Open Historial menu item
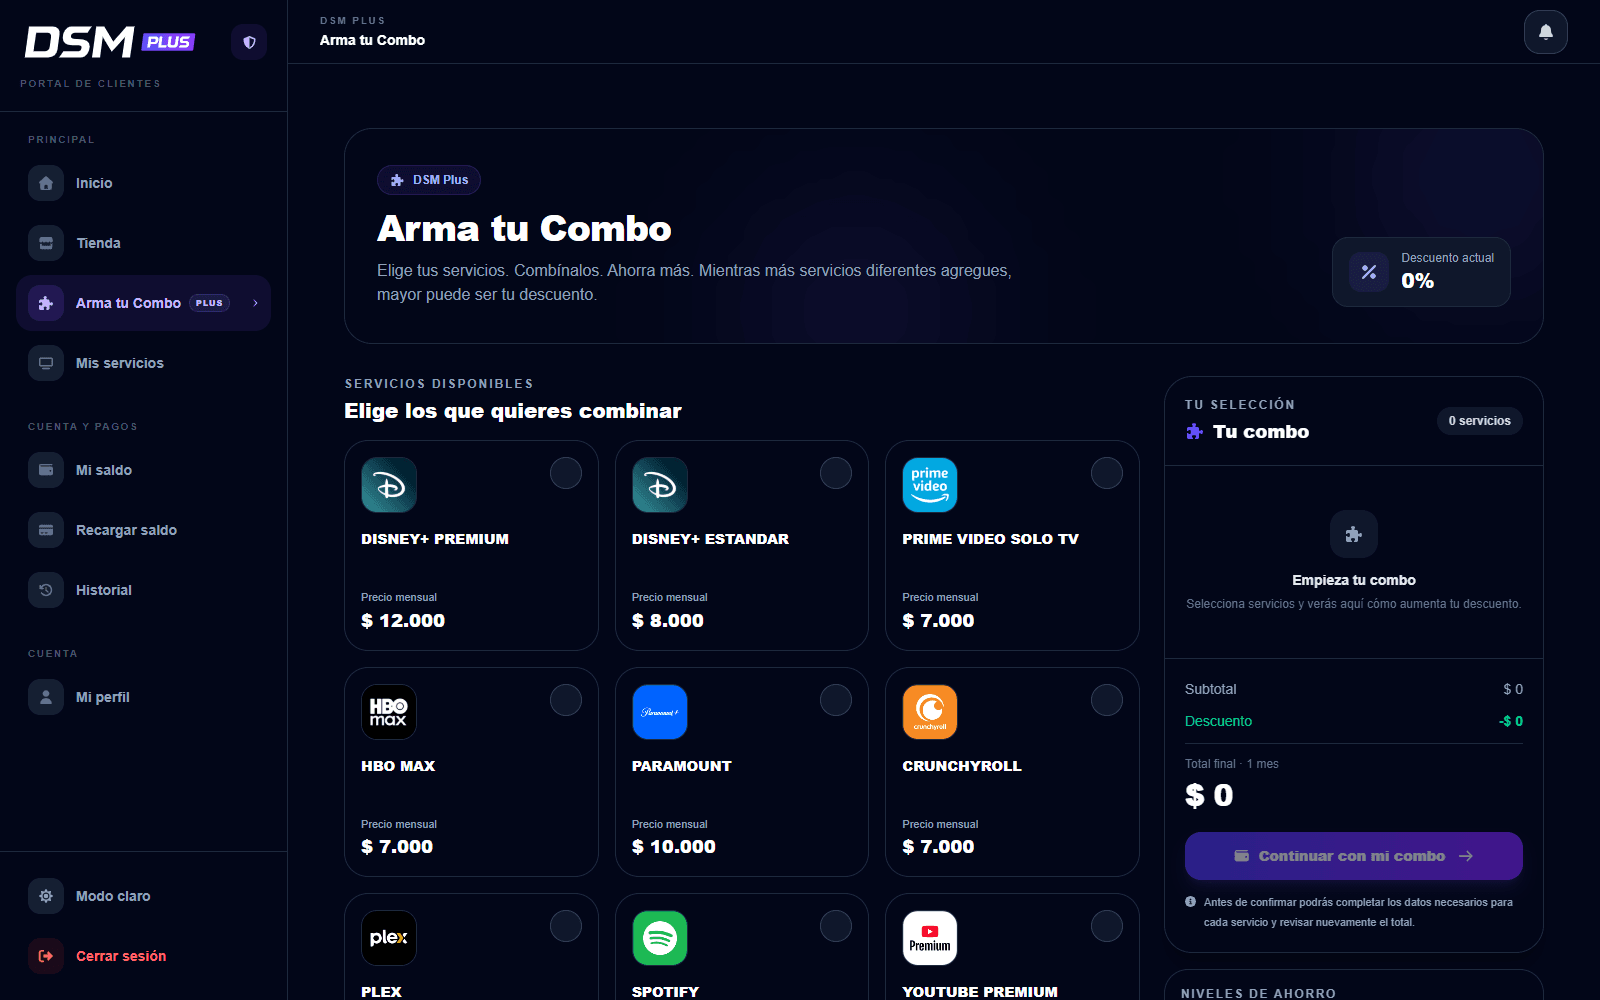1600x1000 pixels. 143,590
